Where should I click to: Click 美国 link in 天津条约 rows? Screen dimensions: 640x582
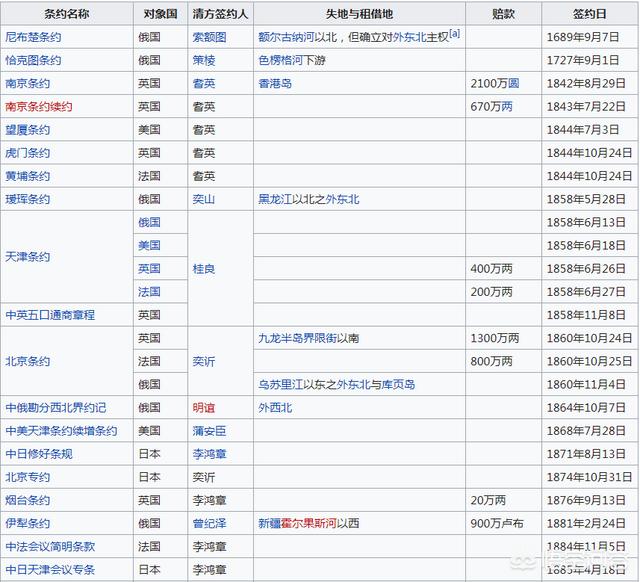(x=149, y=246)
